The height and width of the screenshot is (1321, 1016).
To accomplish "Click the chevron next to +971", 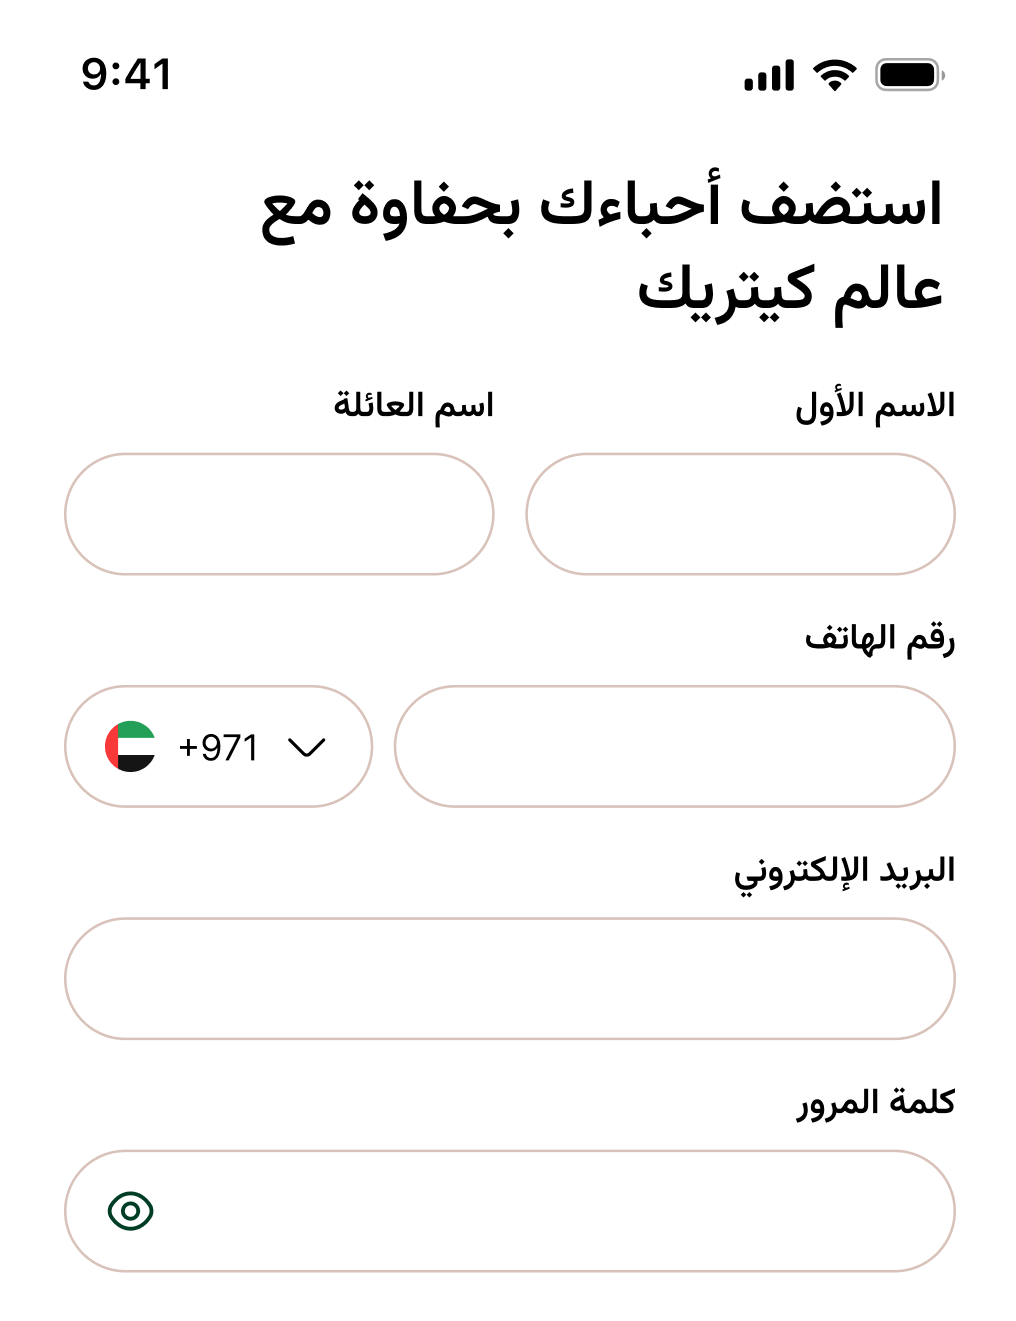I will 307,746.
